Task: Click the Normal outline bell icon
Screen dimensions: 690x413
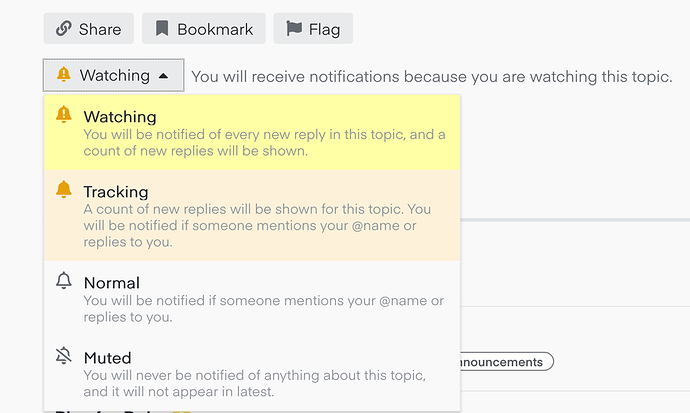Action: [x=64, y=282]
